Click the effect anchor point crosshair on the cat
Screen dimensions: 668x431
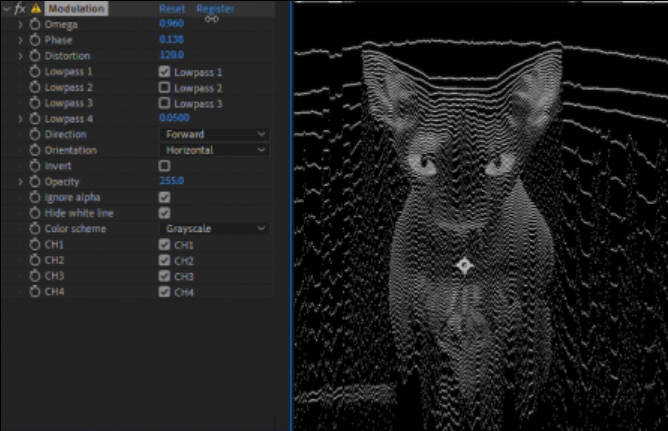tap(464, 265)
